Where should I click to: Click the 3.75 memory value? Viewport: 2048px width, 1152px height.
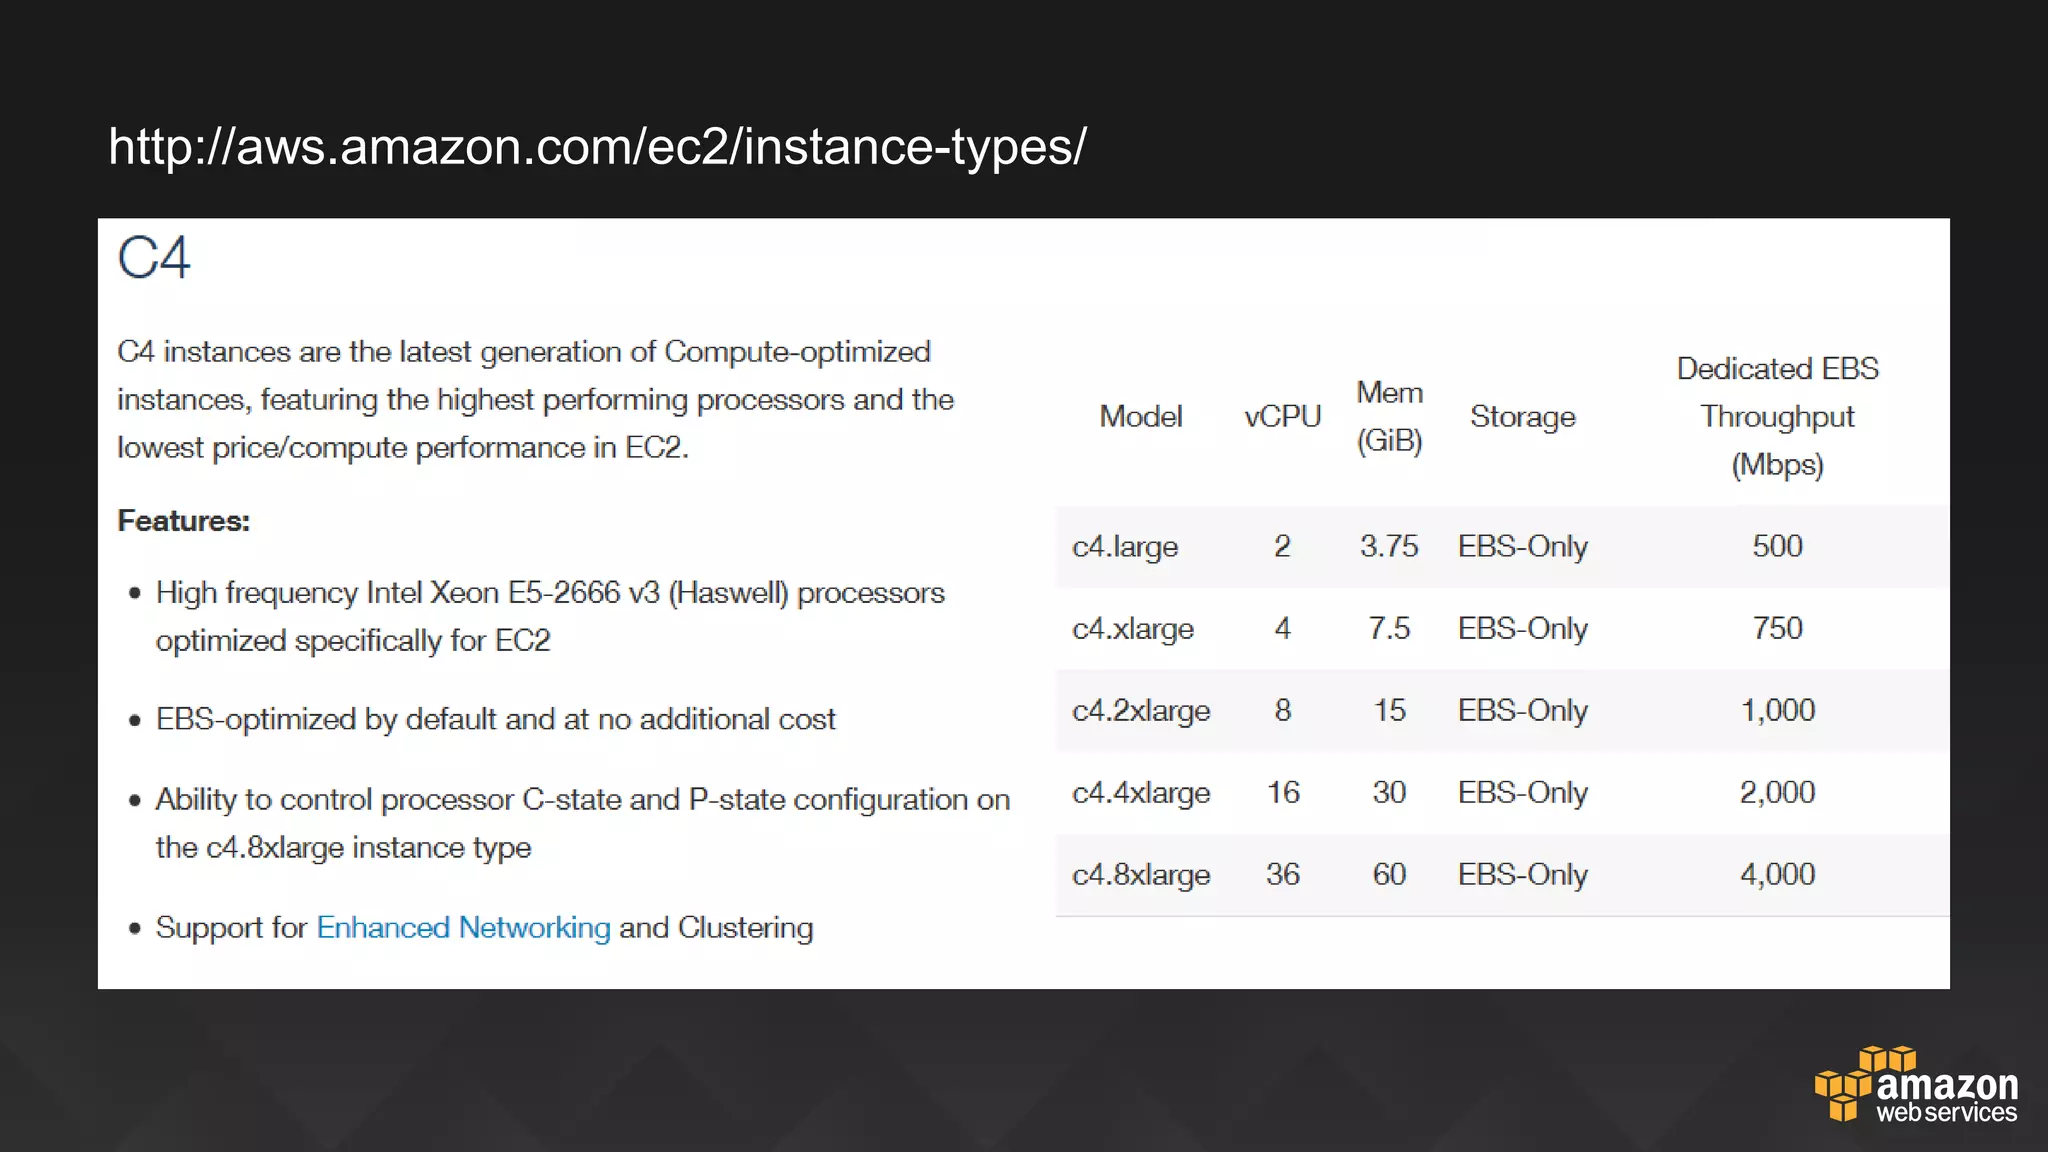(1388, 547)
